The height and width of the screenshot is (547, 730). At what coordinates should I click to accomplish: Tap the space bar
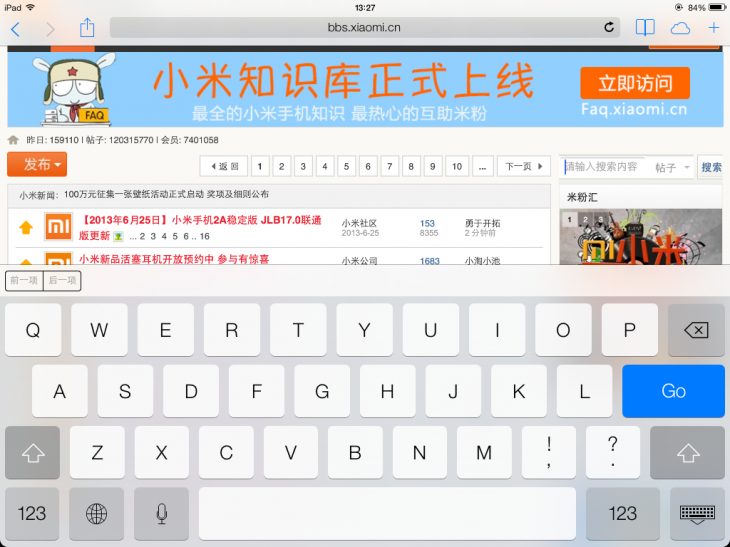pos(387,513)
